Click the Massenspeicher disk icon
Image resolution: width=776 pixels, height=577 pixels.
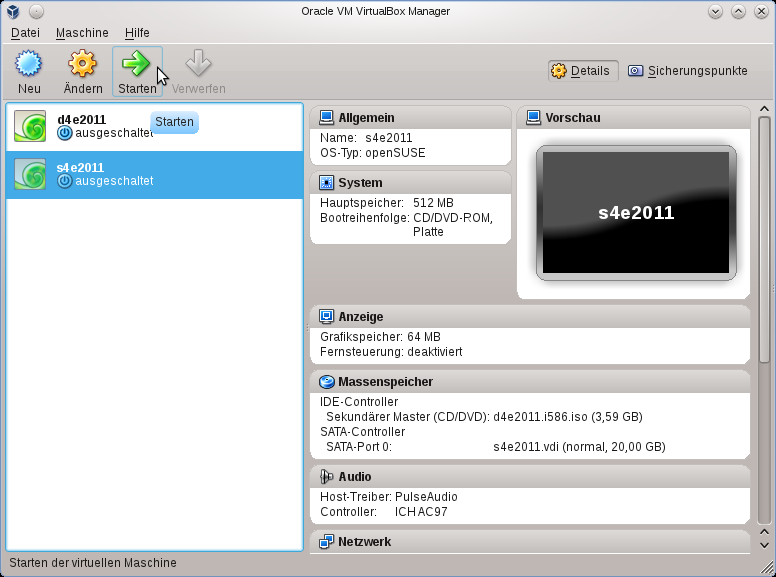[x=327, y=382]
